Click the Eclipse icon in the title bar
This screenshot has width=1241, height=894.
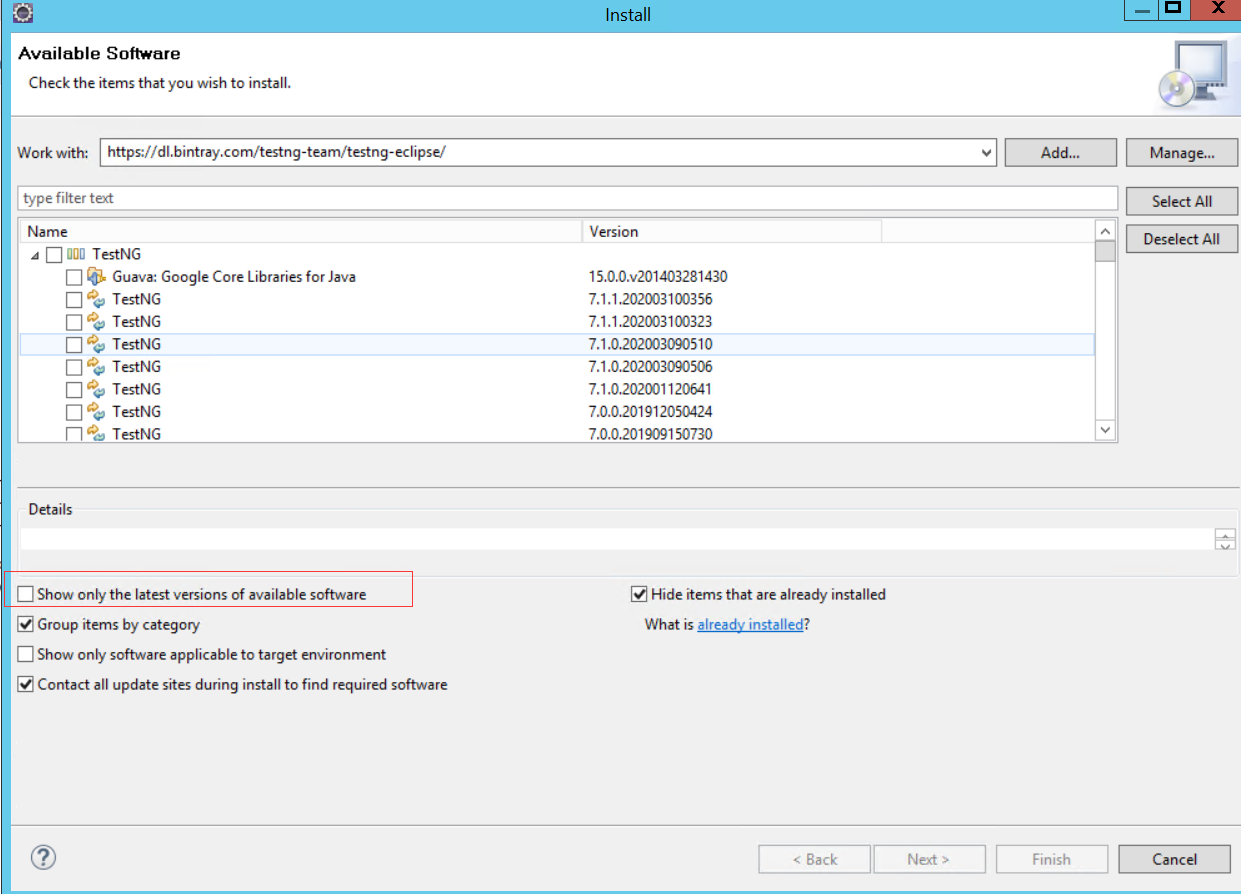pos(22,13)
